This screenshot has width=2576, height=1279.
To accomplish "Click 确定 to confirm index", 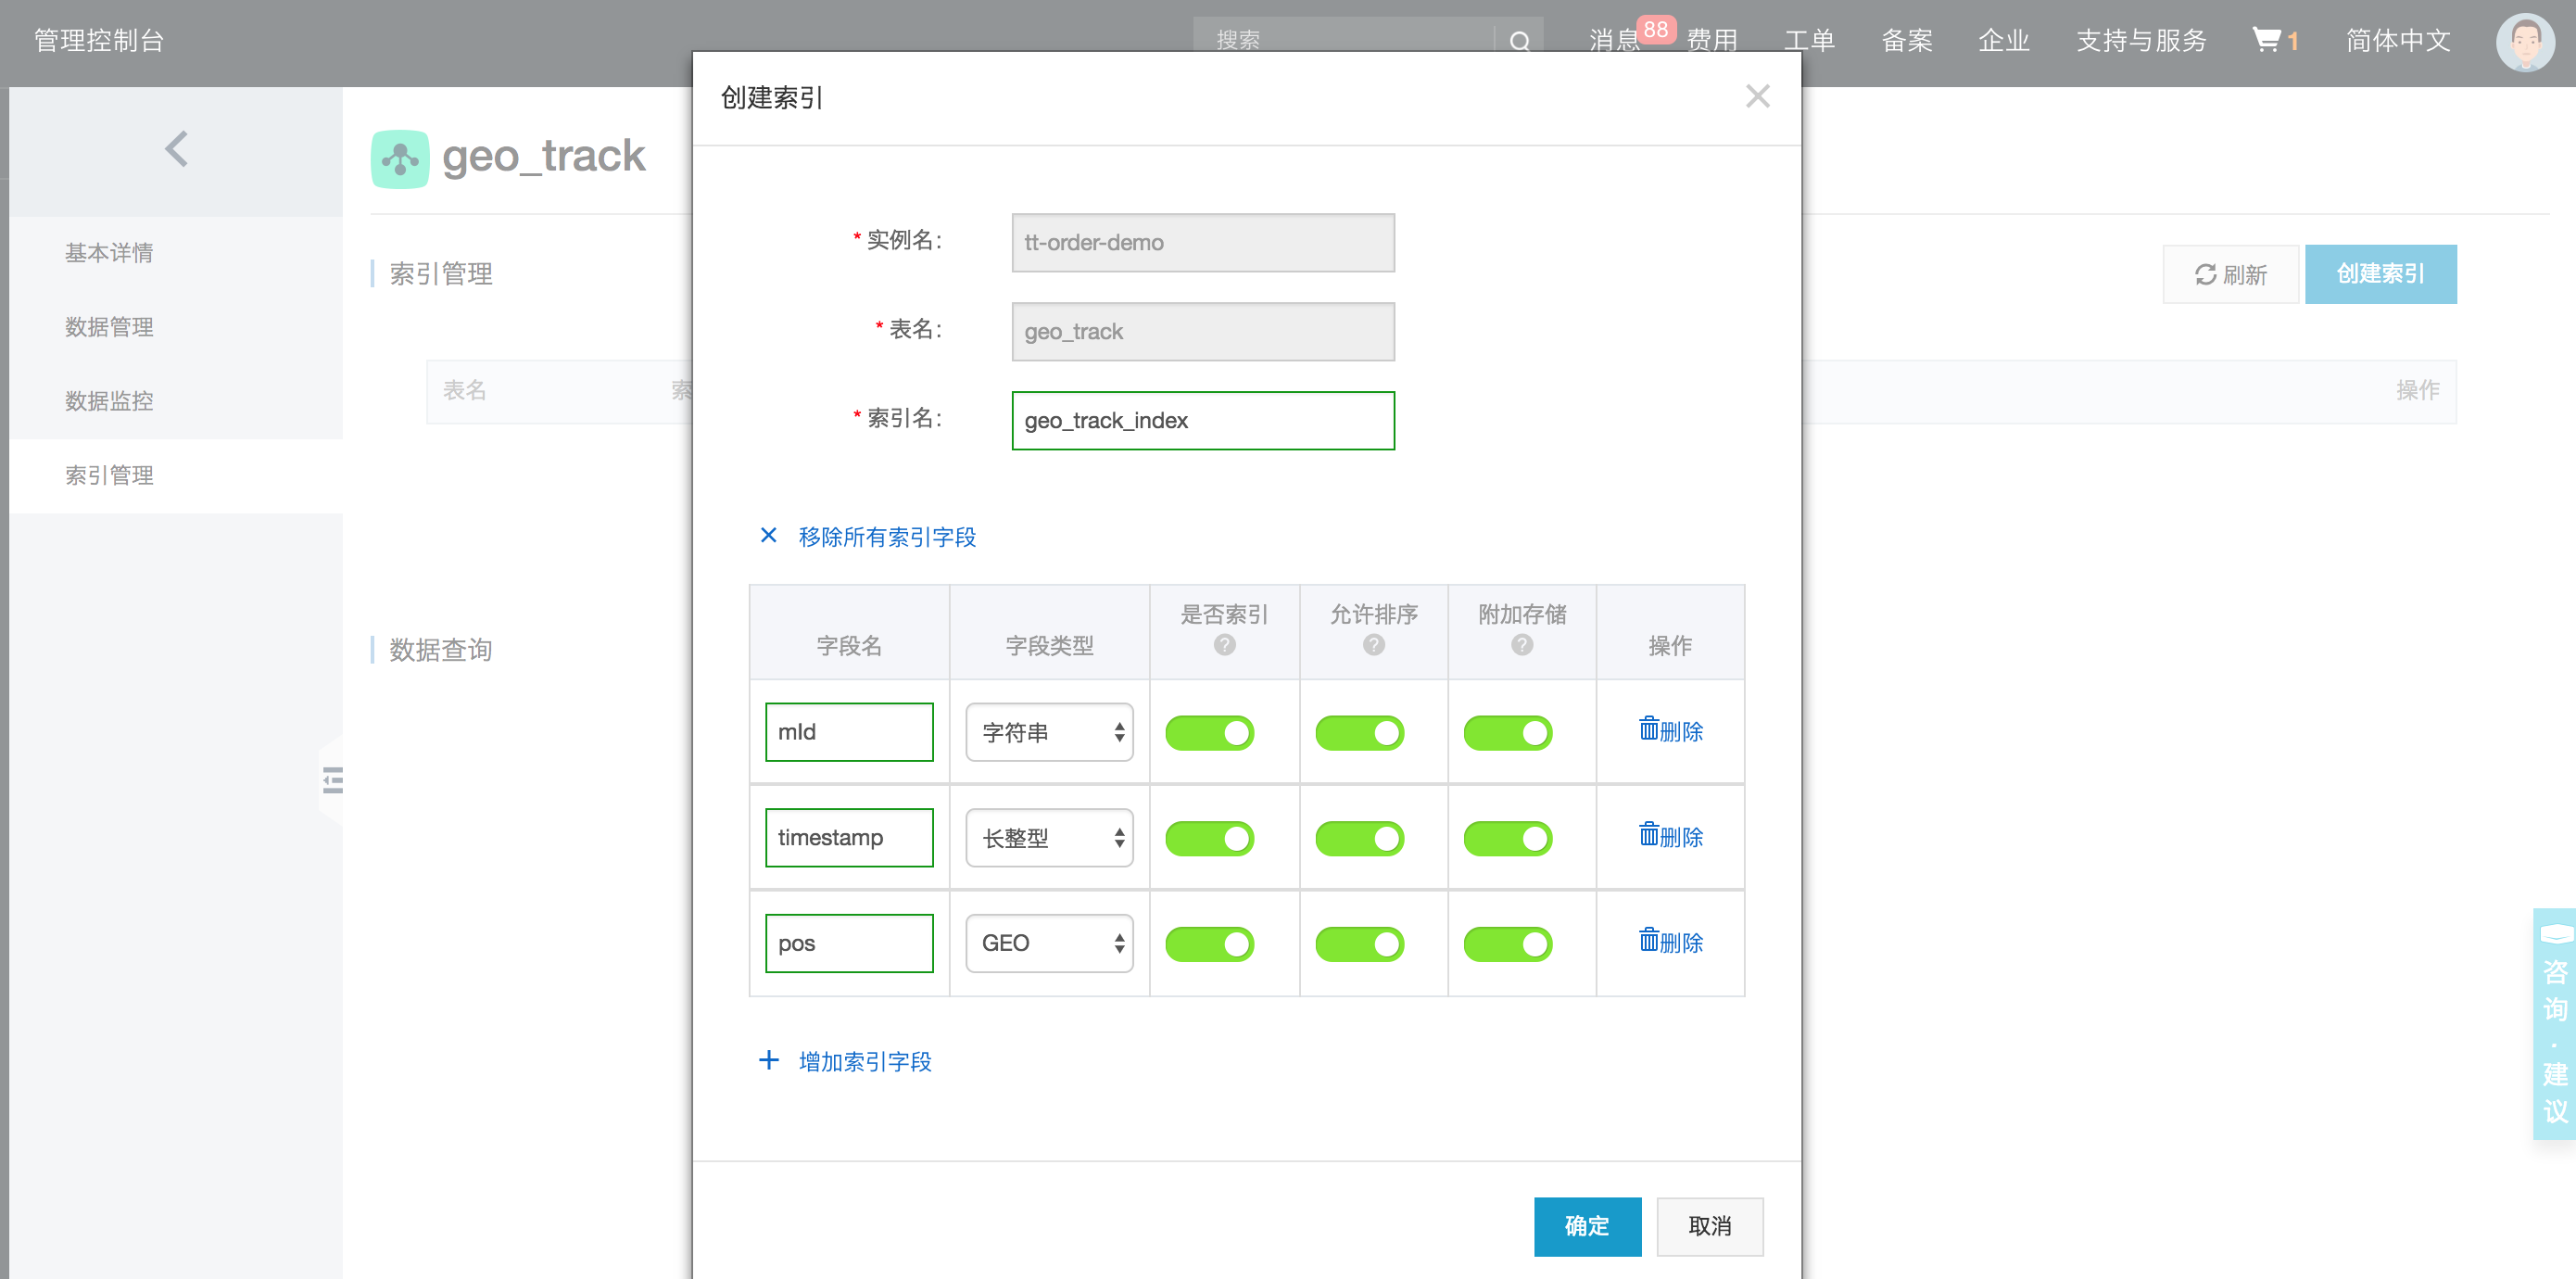I will pyautogui.click(x=1587, y=1226).
